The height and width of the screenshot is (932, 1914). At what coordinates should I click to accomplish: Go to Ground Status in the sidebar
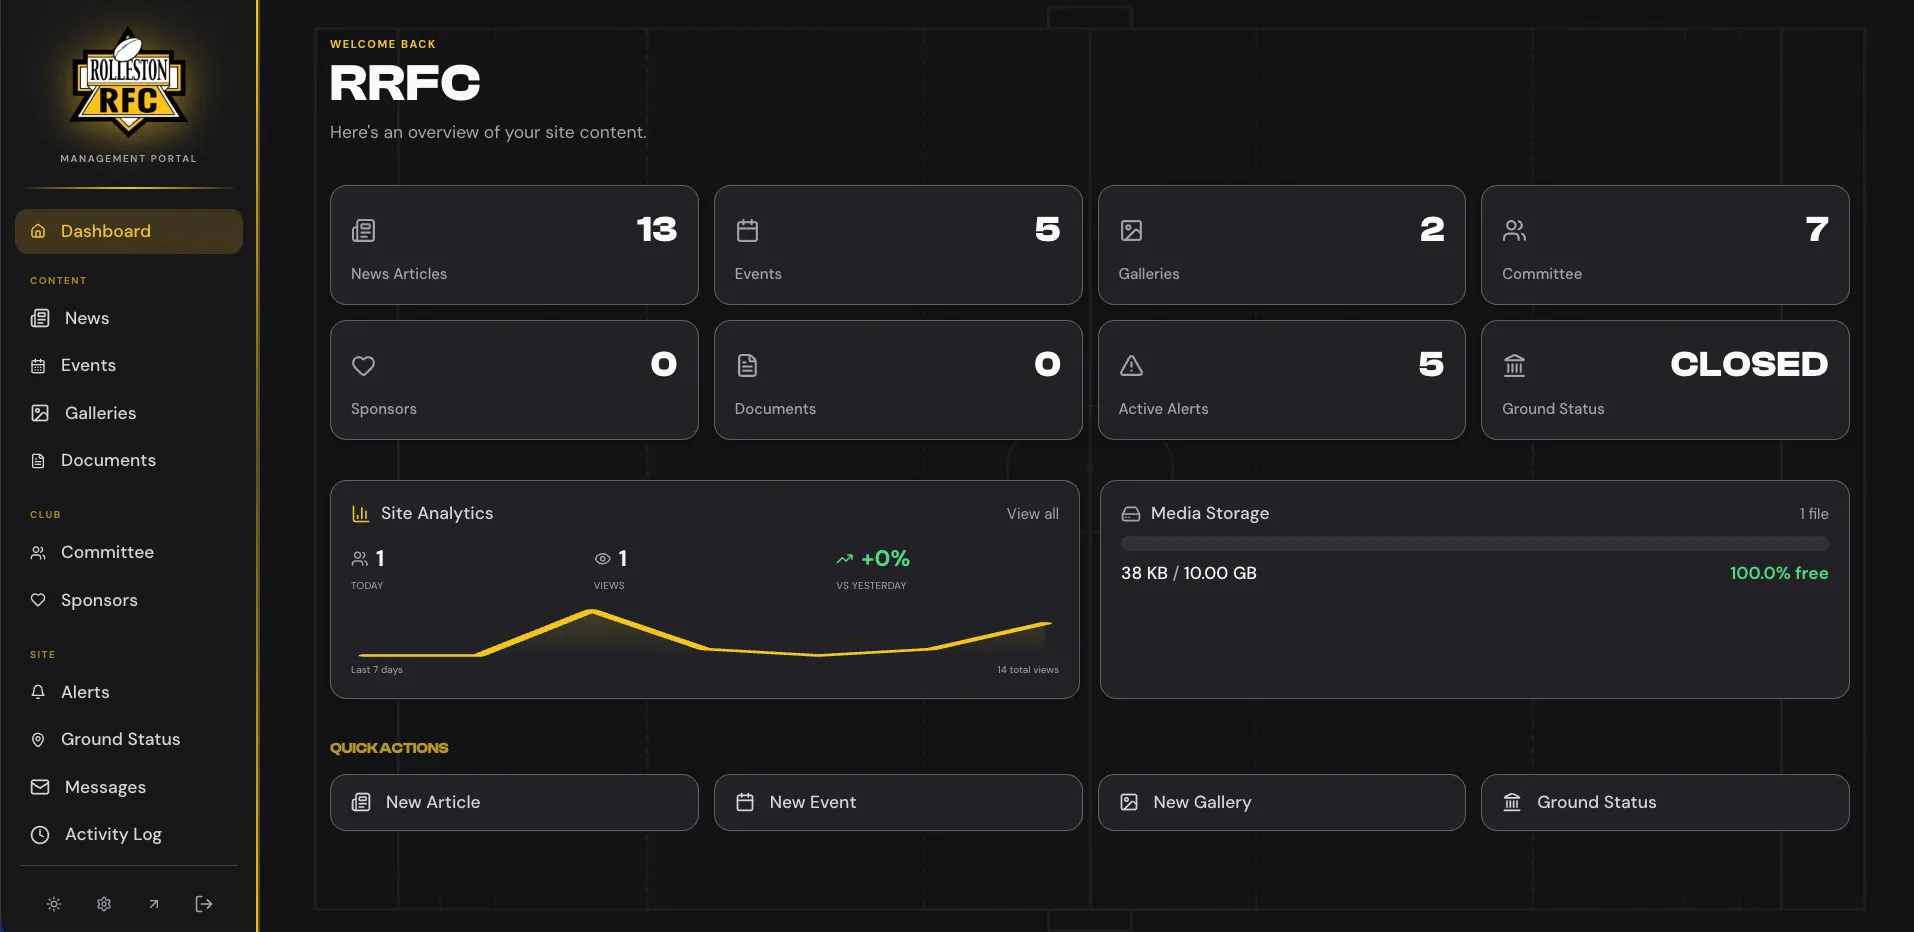[x=129, y=740]
